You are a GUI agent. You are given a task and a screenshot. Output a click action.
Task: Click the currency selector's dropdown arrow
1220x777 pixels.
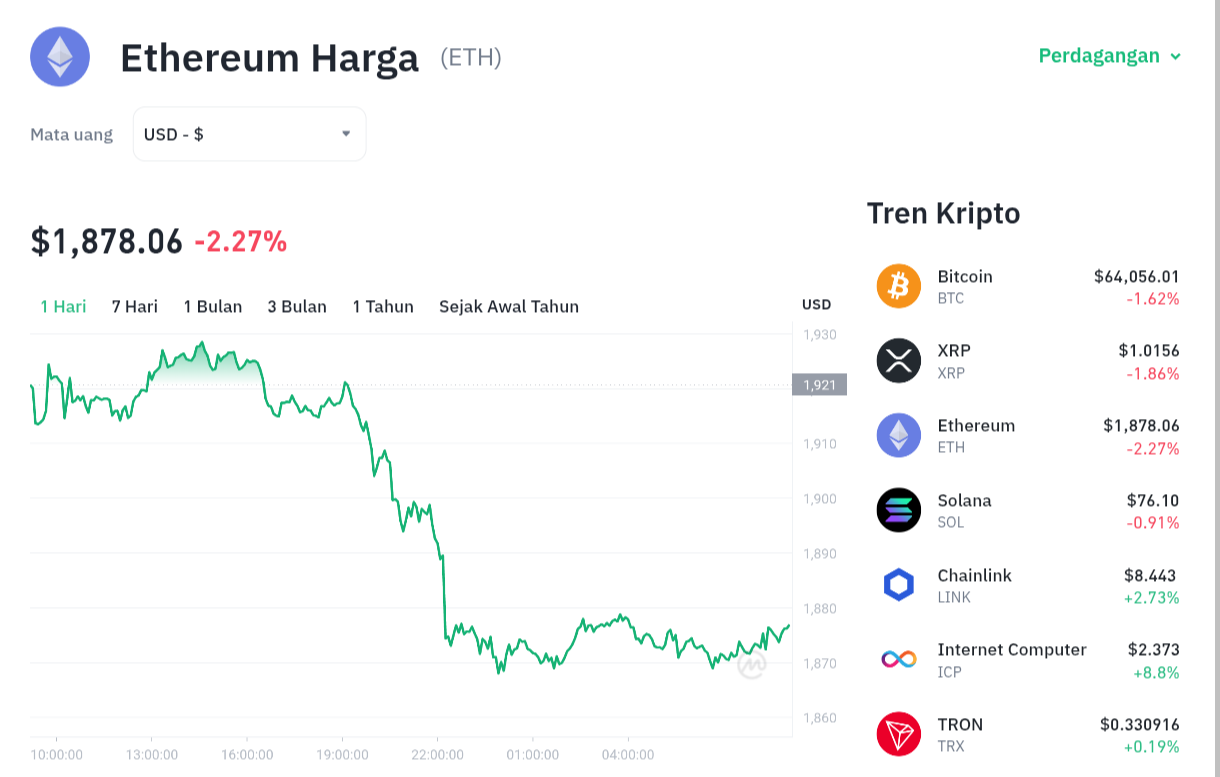[346, 134]
